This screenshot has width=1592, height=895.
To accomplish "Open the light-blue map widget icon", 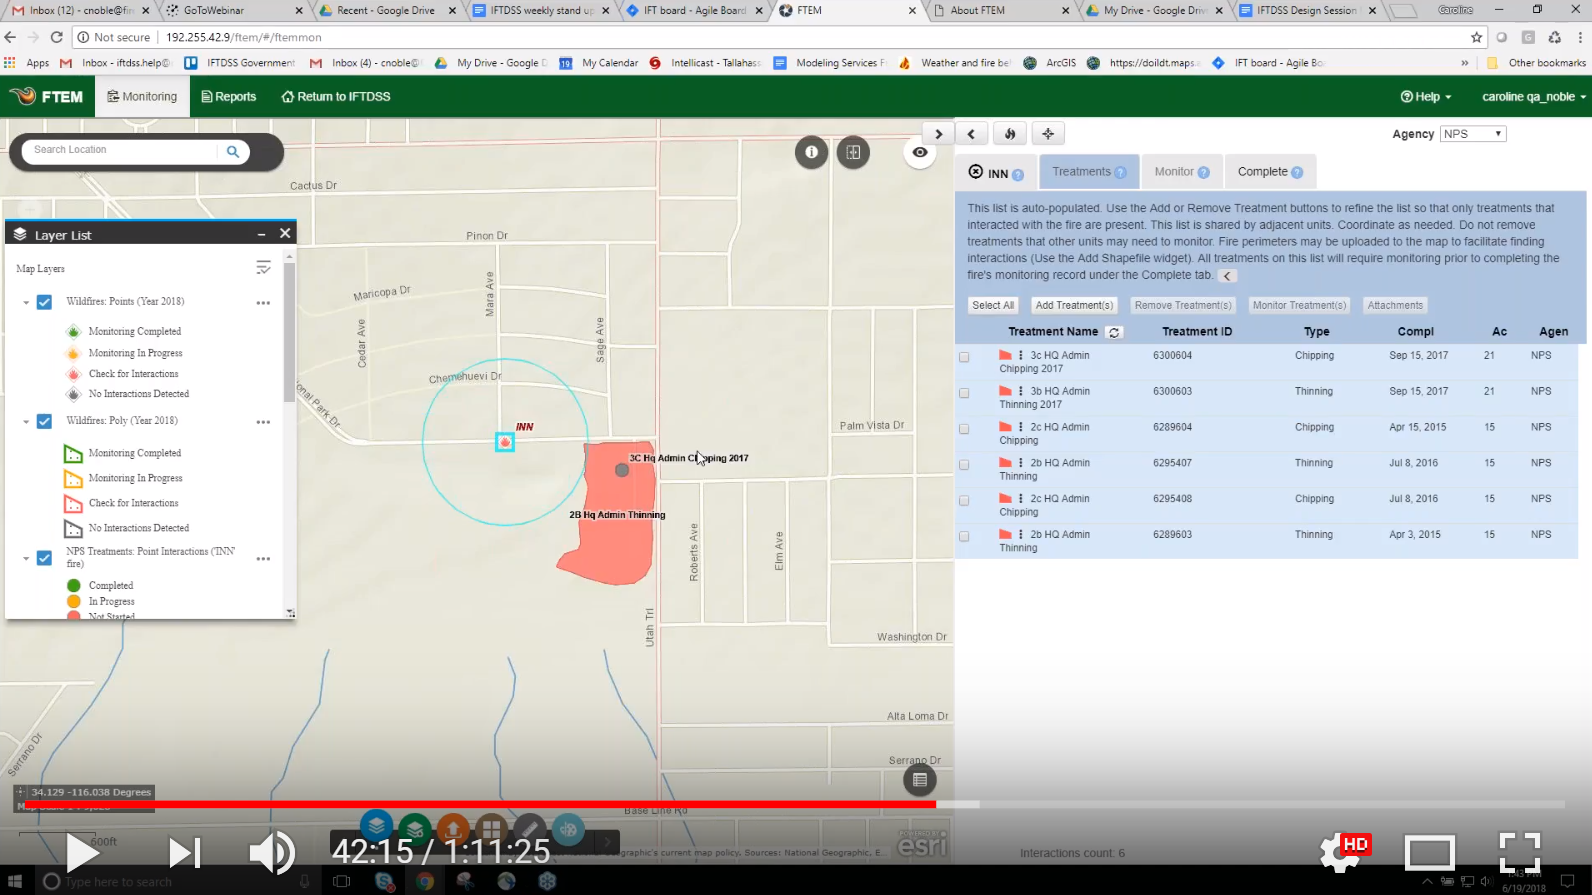I will click(x=568, y=829).
